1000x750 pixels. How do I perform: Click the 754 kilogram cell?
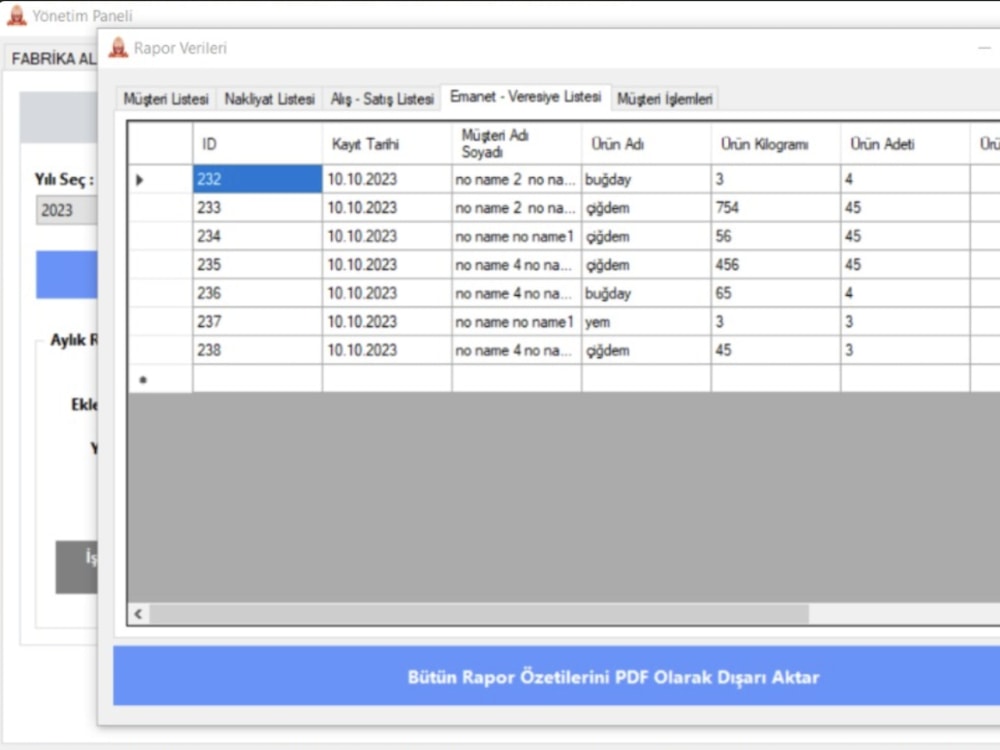(x=776, y=208)
